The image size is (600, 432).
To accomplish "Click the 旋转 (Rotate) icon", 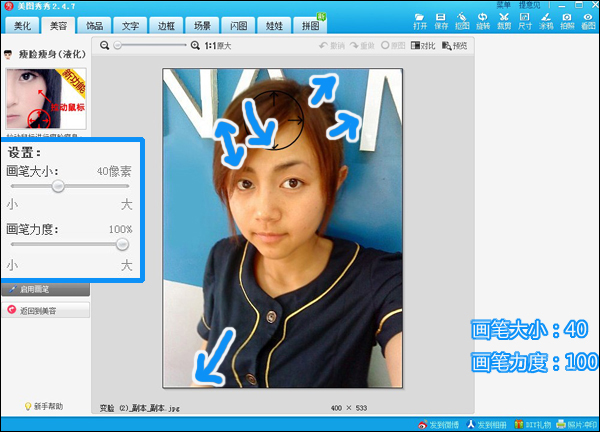I will (x=483, y=21).
